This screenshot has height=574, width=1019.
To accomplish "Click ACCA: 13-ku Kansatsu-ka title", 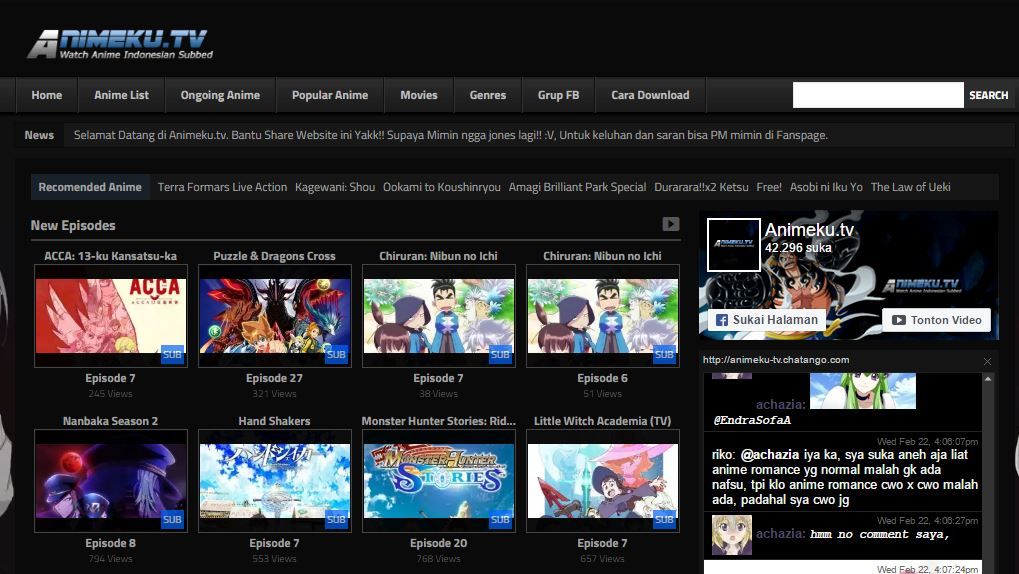I will pyautogui.click(x=110, y=256).
